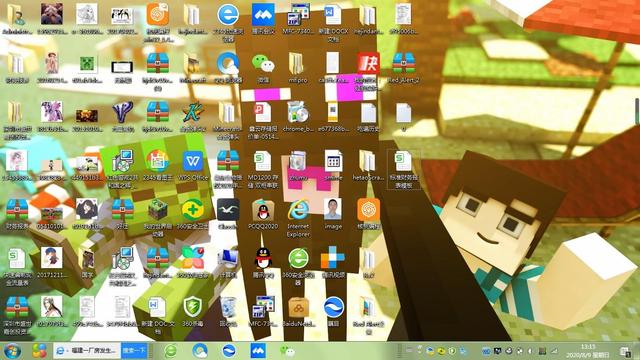Open the image portrait photo file
This screenshot has height=360, width=640.
pos(333,210)
